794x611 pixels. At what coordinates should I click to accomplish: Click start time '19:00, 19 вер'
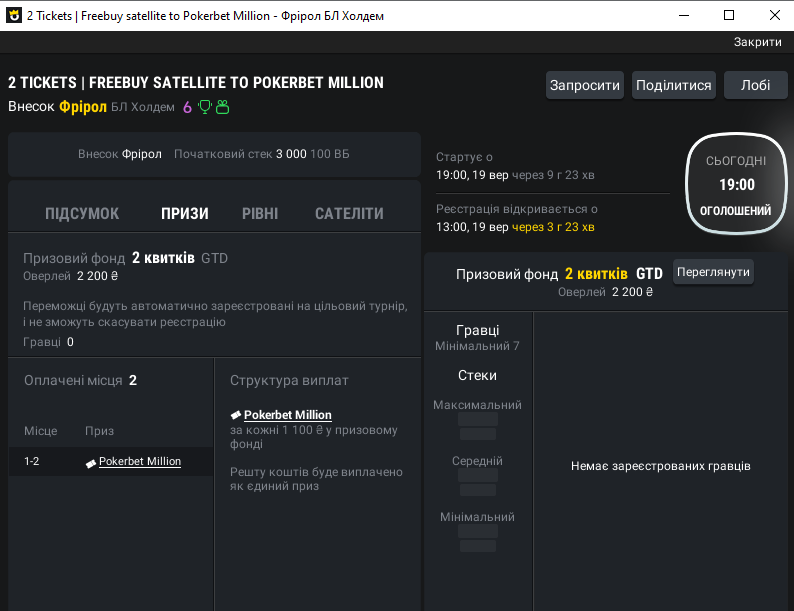[x=472, y=175]
